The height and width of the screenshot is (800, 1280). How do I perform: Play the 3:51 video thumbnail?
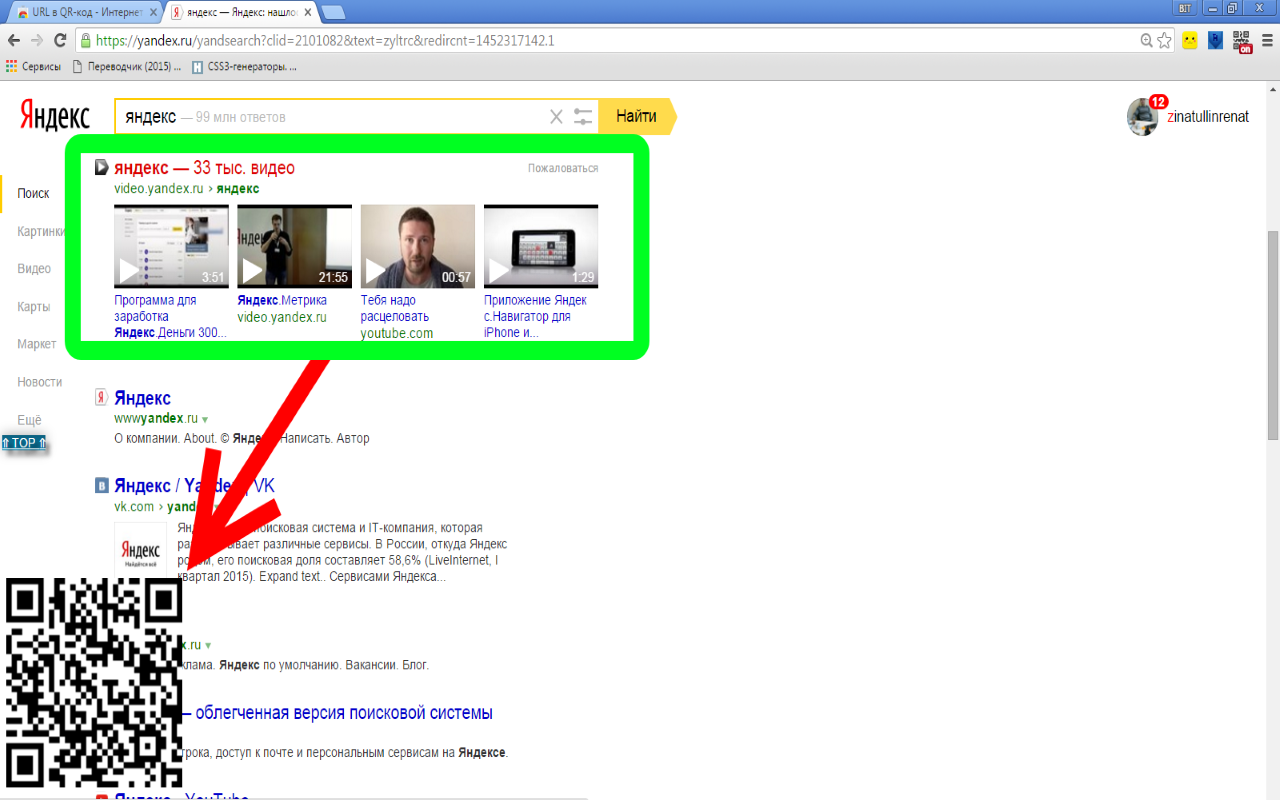coord(171,246)
